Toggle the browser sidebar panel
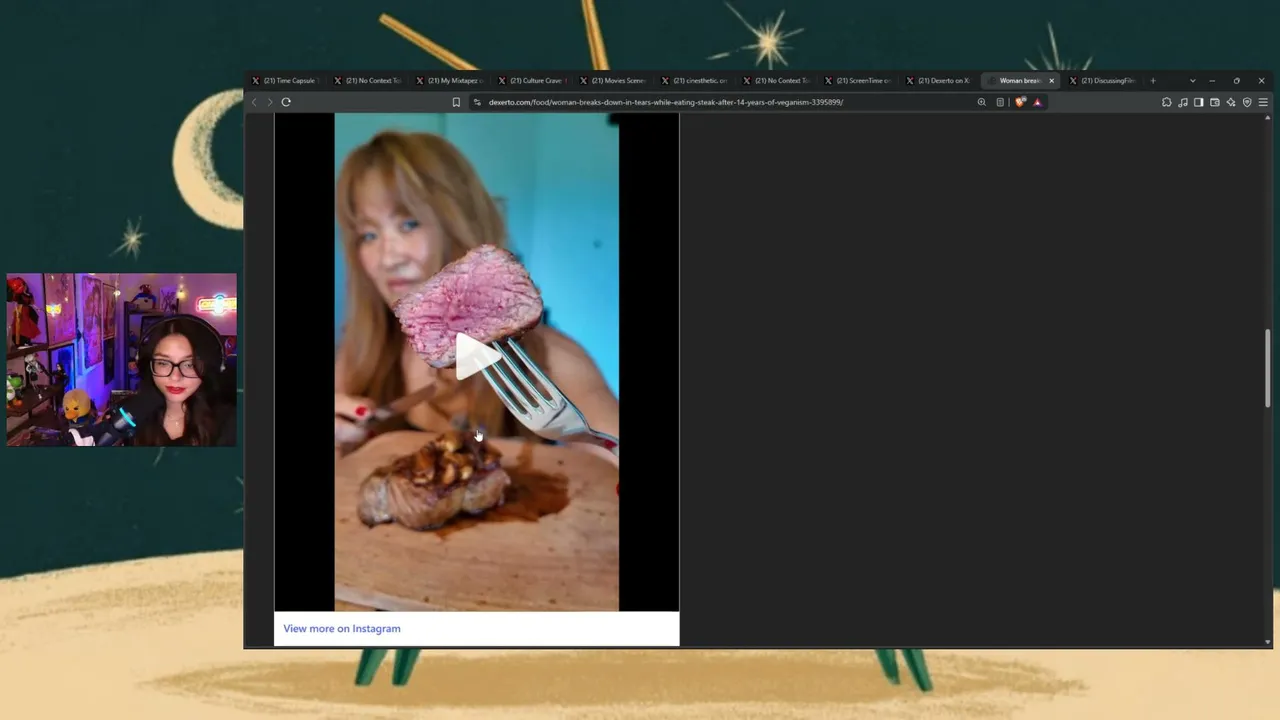 [1199, 102]
